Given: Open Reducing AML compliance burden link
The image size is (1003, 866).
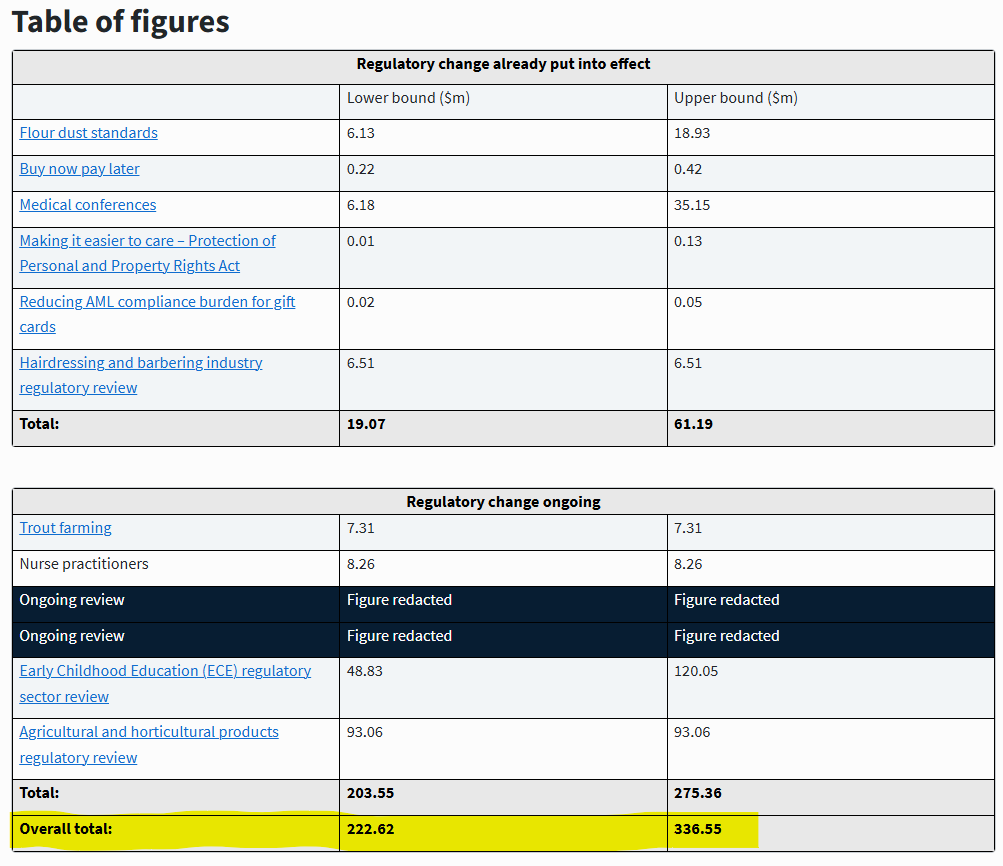Looking at the screenshot, I should click(157, 314).
